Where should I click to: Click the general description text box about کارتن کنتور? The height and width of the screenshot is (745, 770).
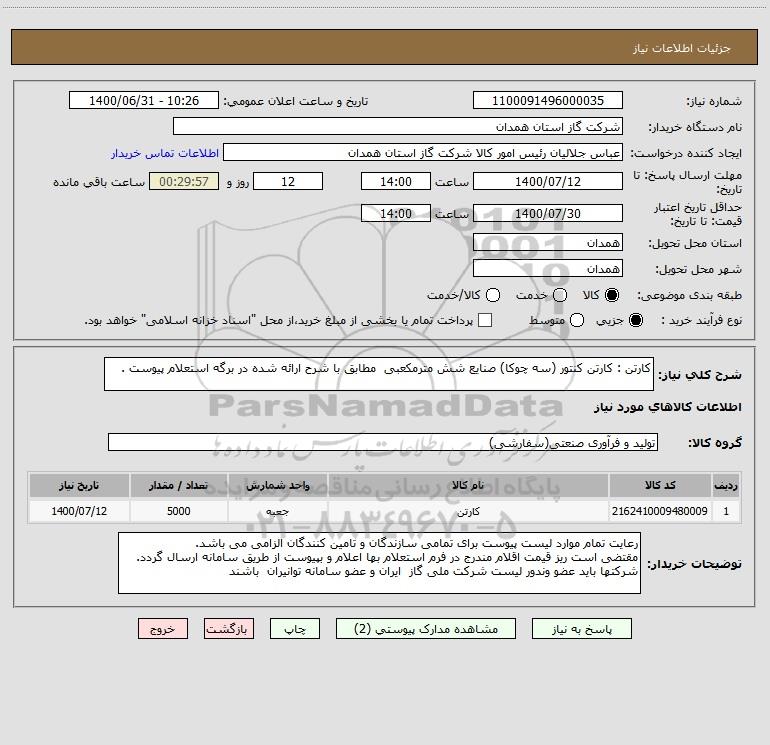pos(379,374)
